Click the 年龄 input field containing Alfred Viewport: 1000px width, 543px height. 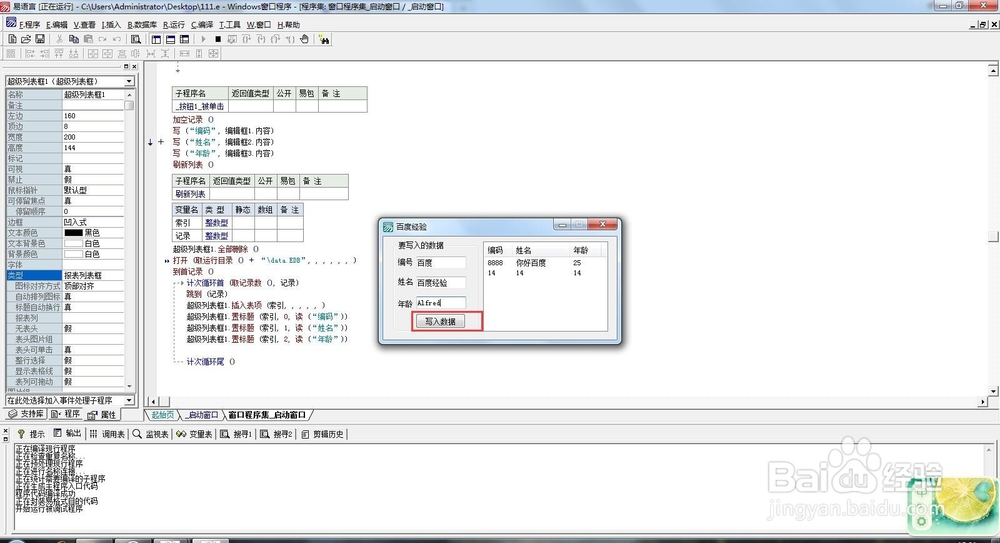click(441, 303)
